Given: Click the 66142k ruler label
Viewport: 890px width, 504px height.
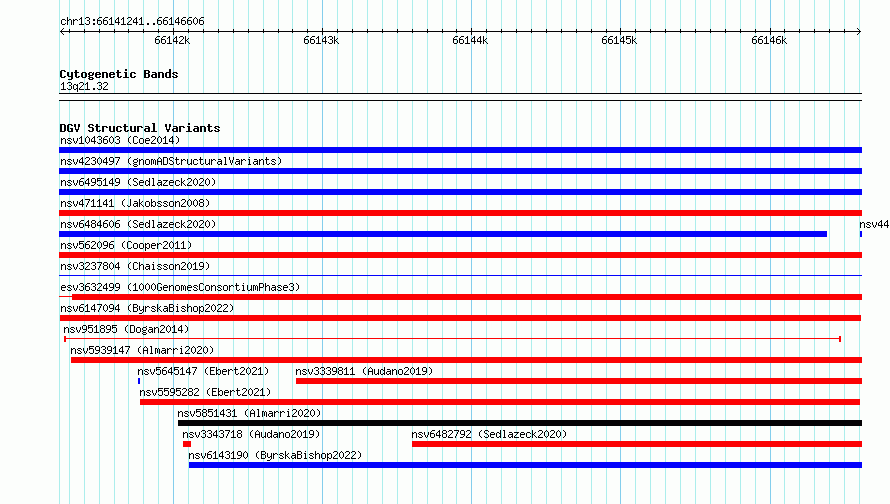Looking at the screenshot, I should [172, 40].
